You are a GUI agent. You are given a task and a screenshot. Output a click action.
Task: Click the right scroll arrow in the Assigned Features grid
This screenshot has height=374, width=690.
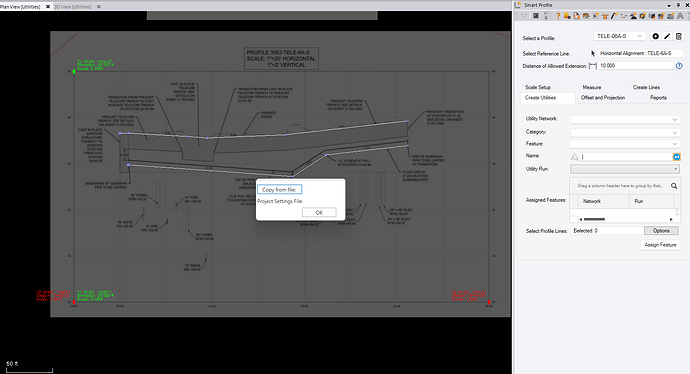tap(671, 219)
